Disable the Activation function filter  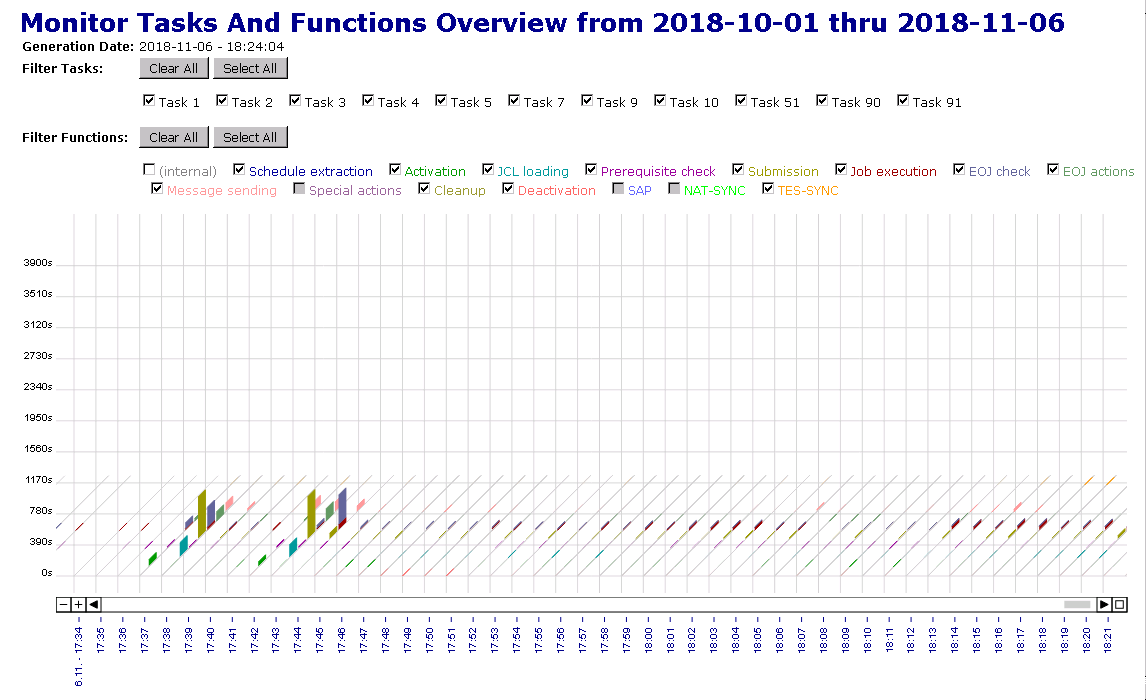394,169
